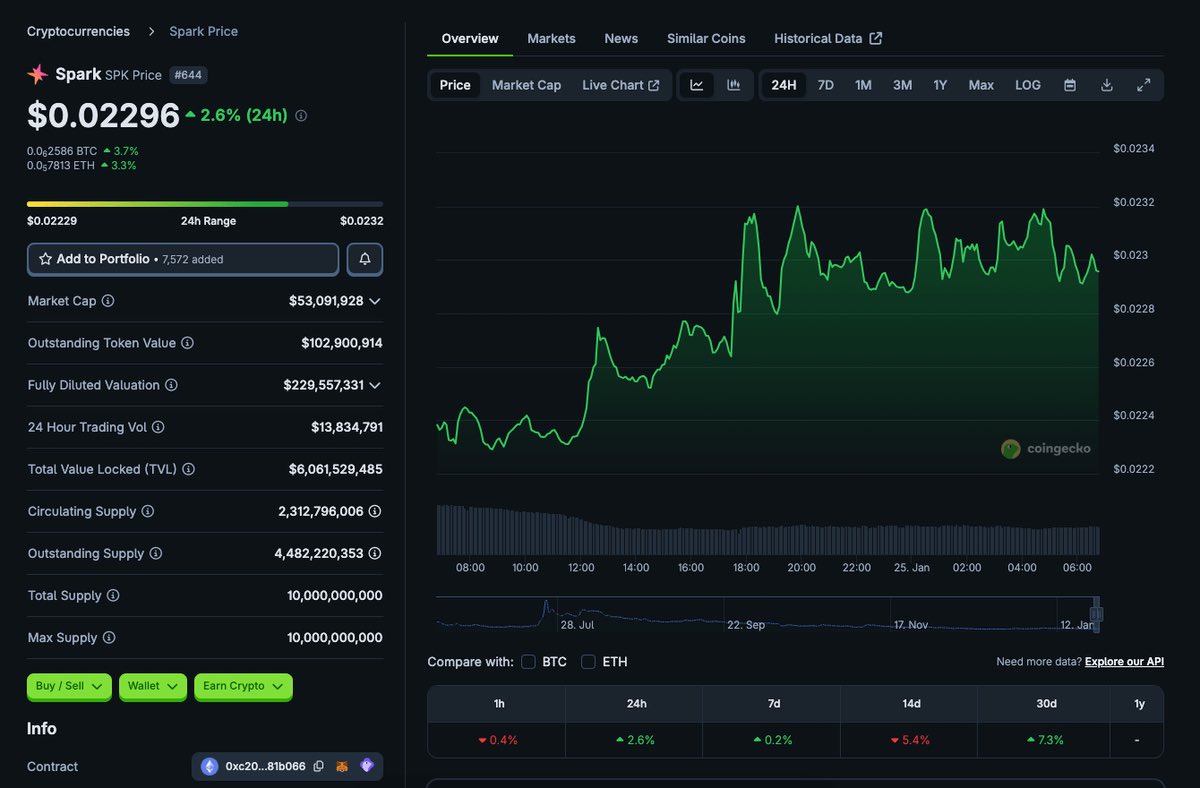Grab the navigator right range handle
The width and height of the screenshot is (1200, 788).
click(1096, 614)
